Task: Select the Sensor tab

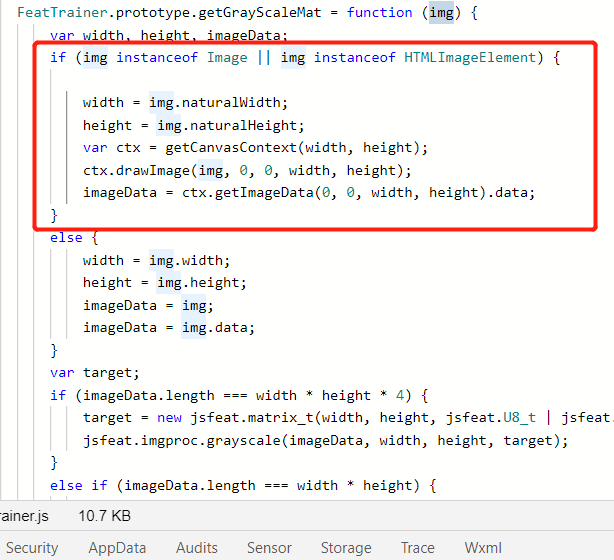Action: pyautogui.click(x=269, y=548)
